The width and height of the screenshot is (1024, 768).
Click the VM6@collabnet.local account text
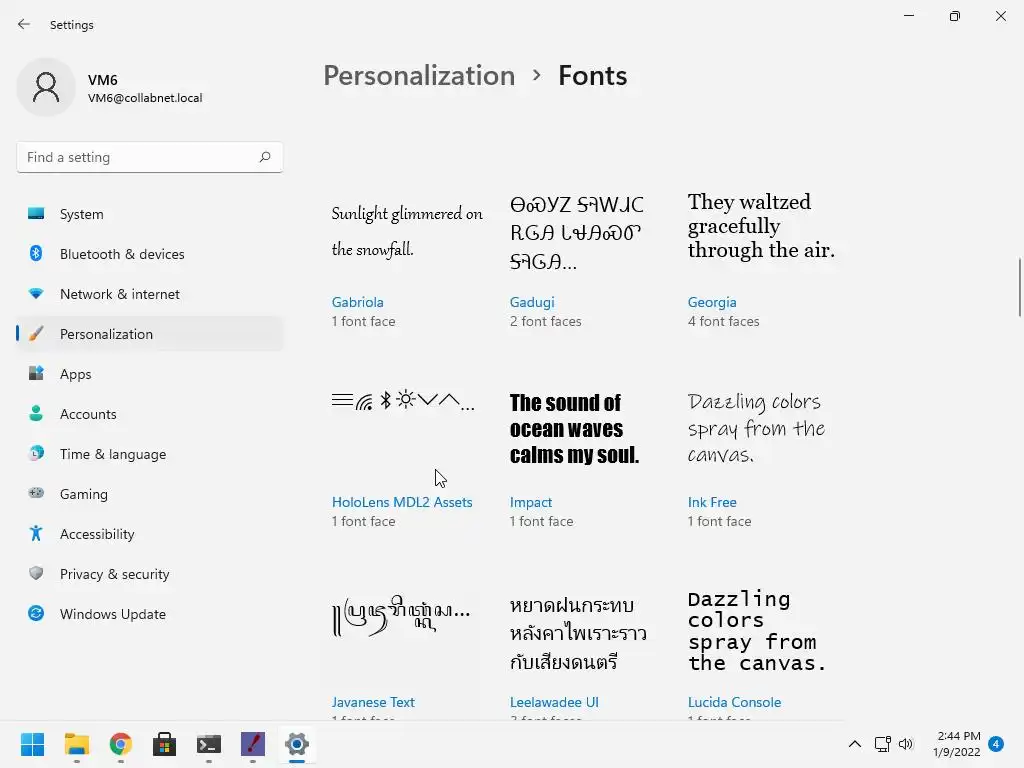tap(145, 98)
